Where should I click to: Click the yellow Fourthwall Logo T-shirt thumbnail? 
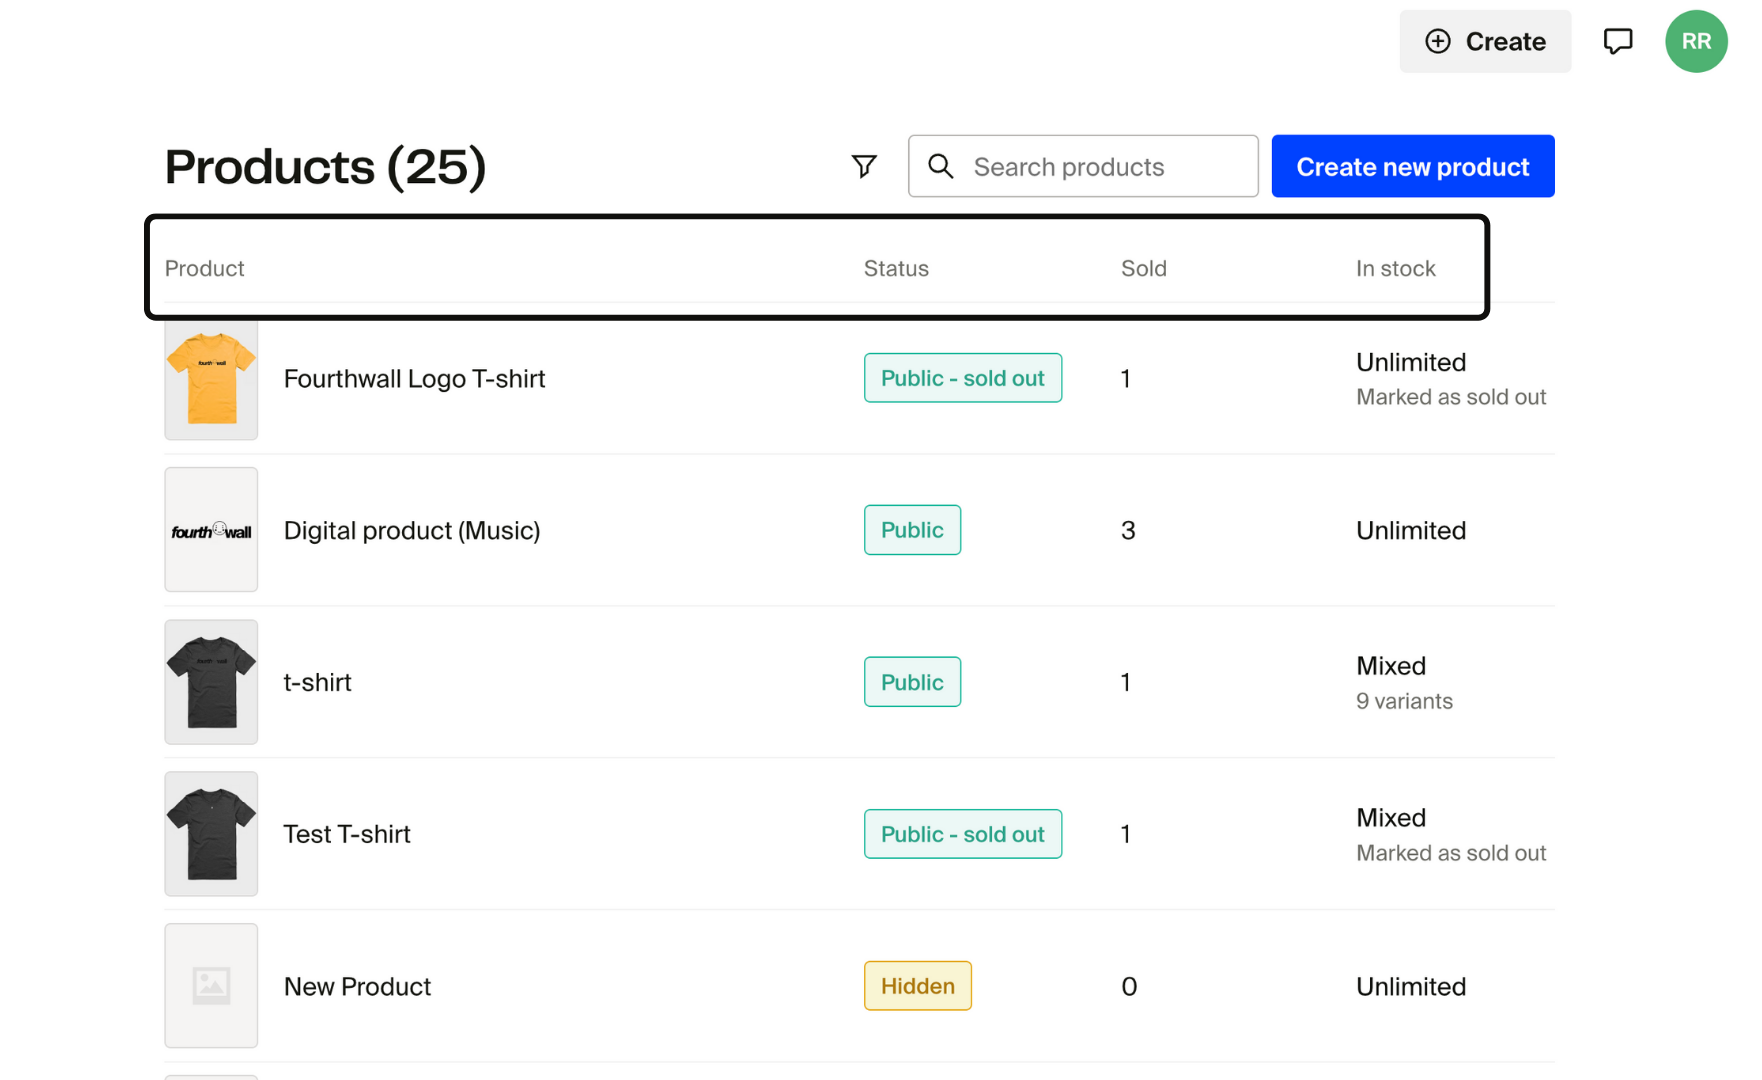tap(210, 378)
